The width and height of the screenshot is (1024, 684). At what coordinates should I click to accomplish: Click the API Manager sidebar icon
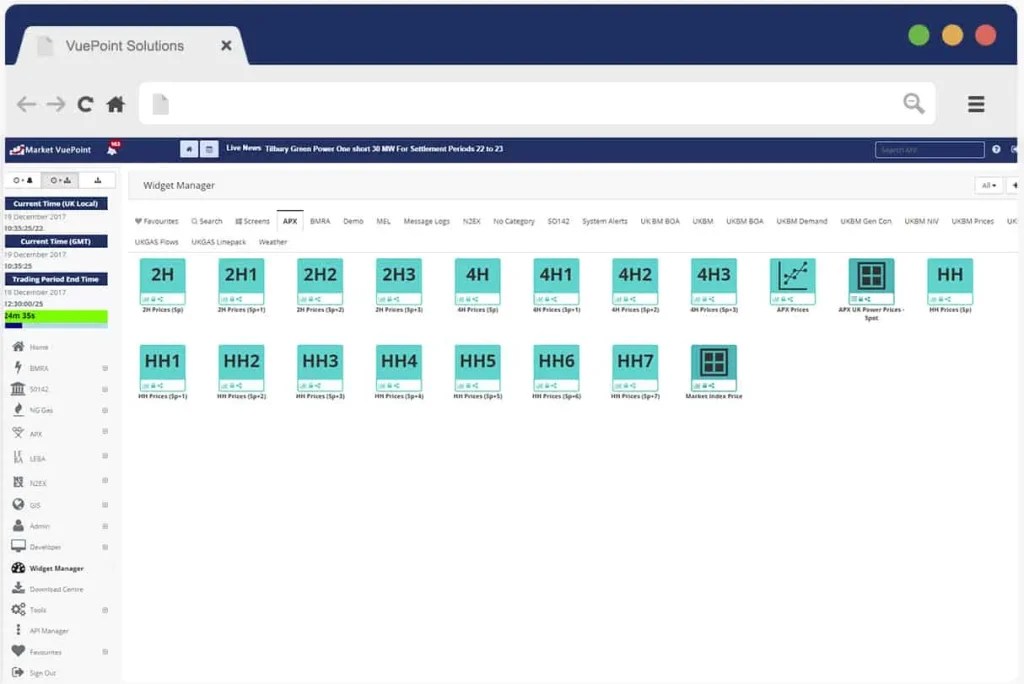(x=18, y=630)
